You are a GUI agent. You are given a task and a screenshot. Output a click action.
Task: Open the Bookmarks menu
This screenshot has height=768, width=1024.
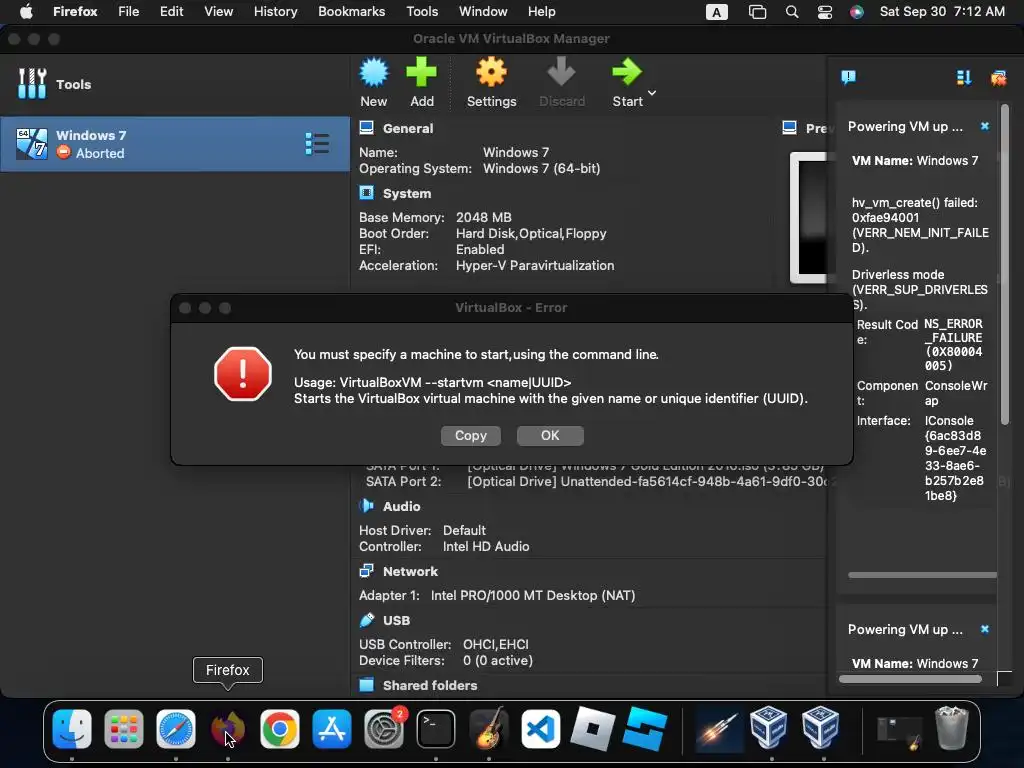pyautogui.click(x=351, y=12)
